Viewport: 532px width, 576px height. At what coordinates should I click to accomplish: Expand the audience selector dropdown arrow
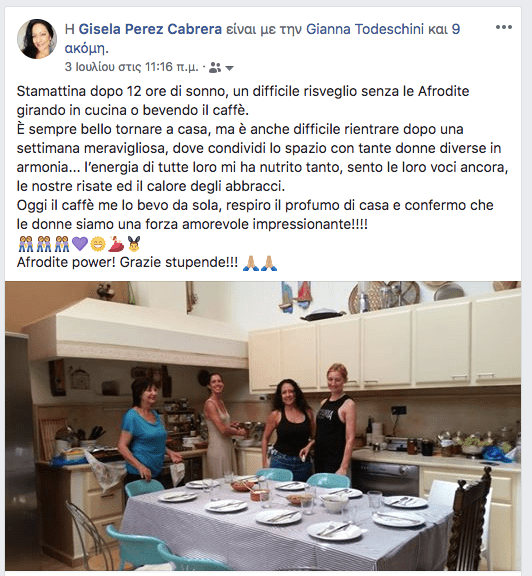[x=229, y=68]
